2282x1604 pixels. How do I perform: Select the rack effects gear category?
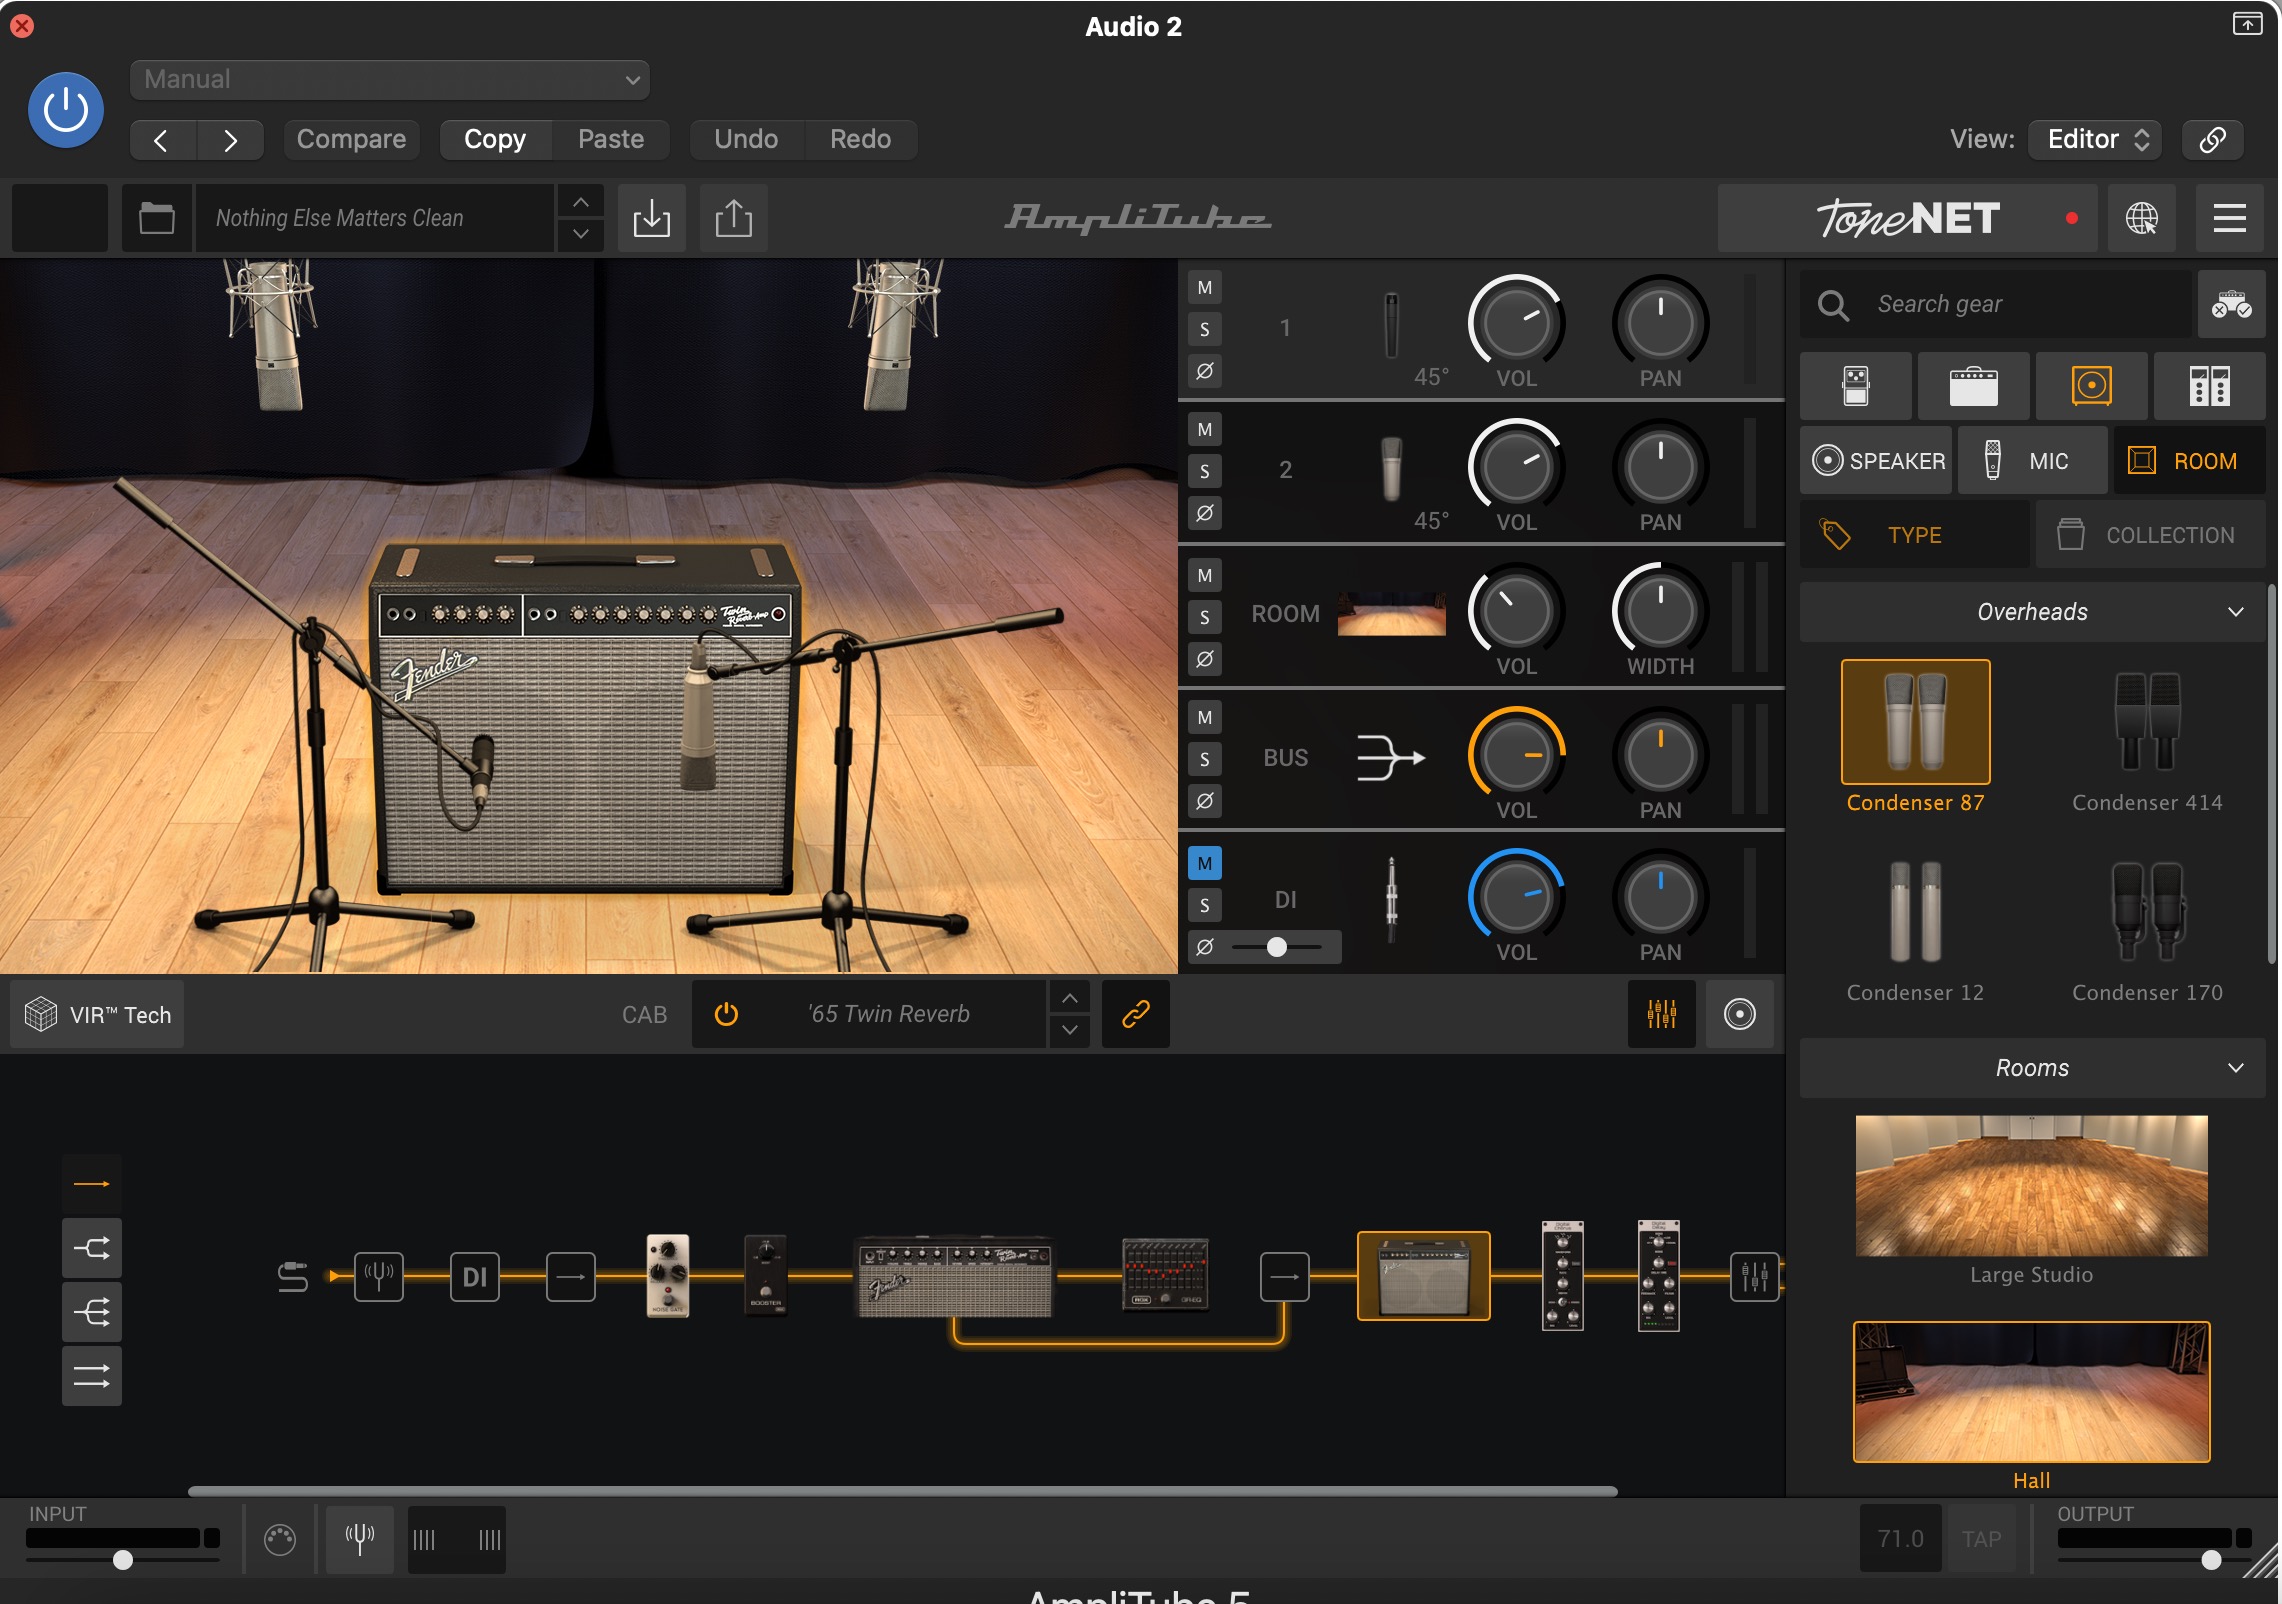pos(2209,385)
